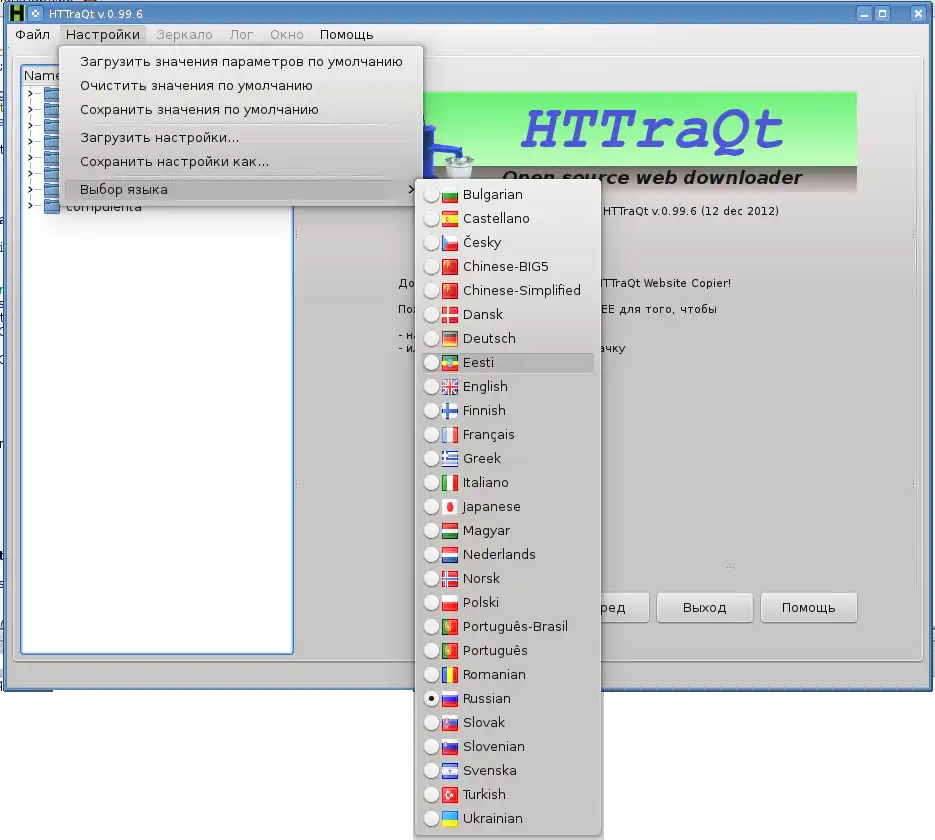Click the Japanese flag icon

[450, 507]
